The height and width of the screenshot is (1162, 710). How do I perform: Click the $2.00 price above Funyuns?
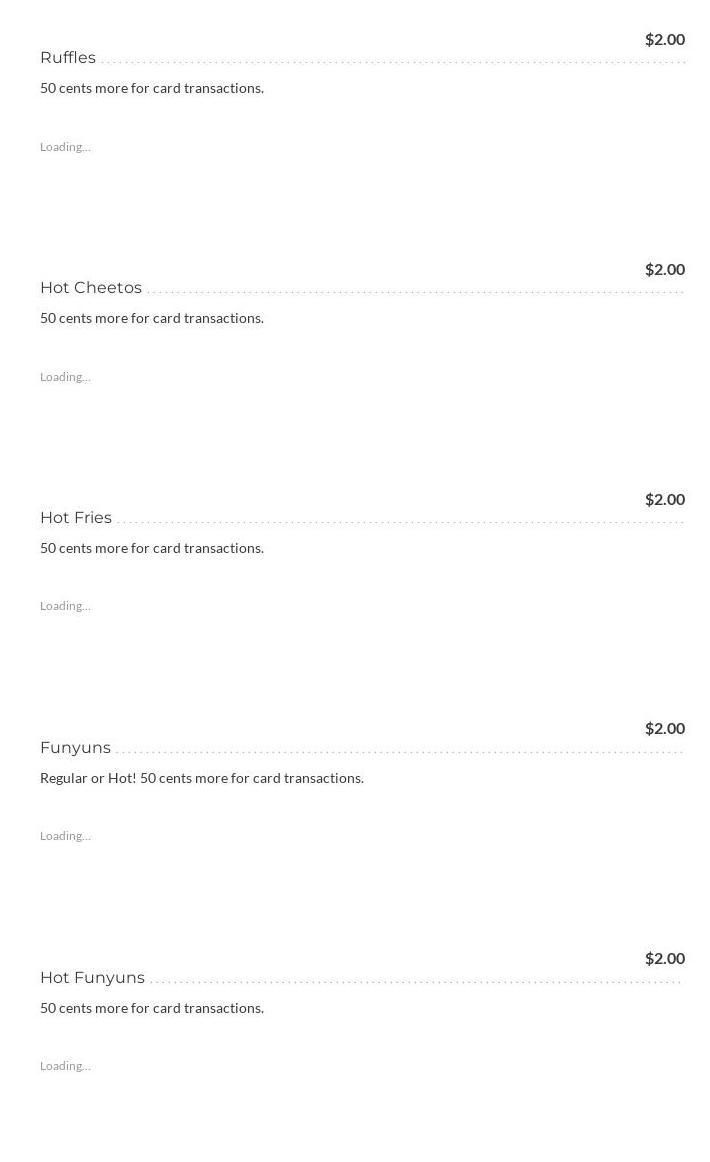click(664, 728)
